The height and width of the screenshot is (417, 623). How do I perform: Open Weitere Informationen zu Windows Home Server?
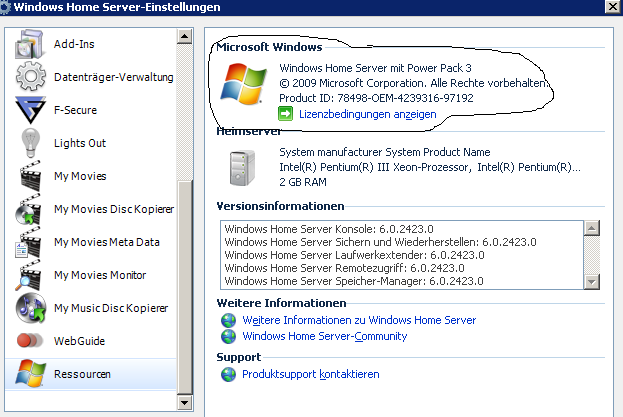click(359, 320)
